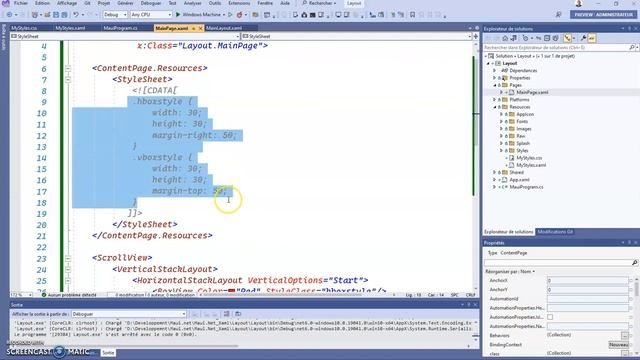Click the Output panel horizontal scrollbar
Screen dimensions: 640x360
tap(124, 346)
